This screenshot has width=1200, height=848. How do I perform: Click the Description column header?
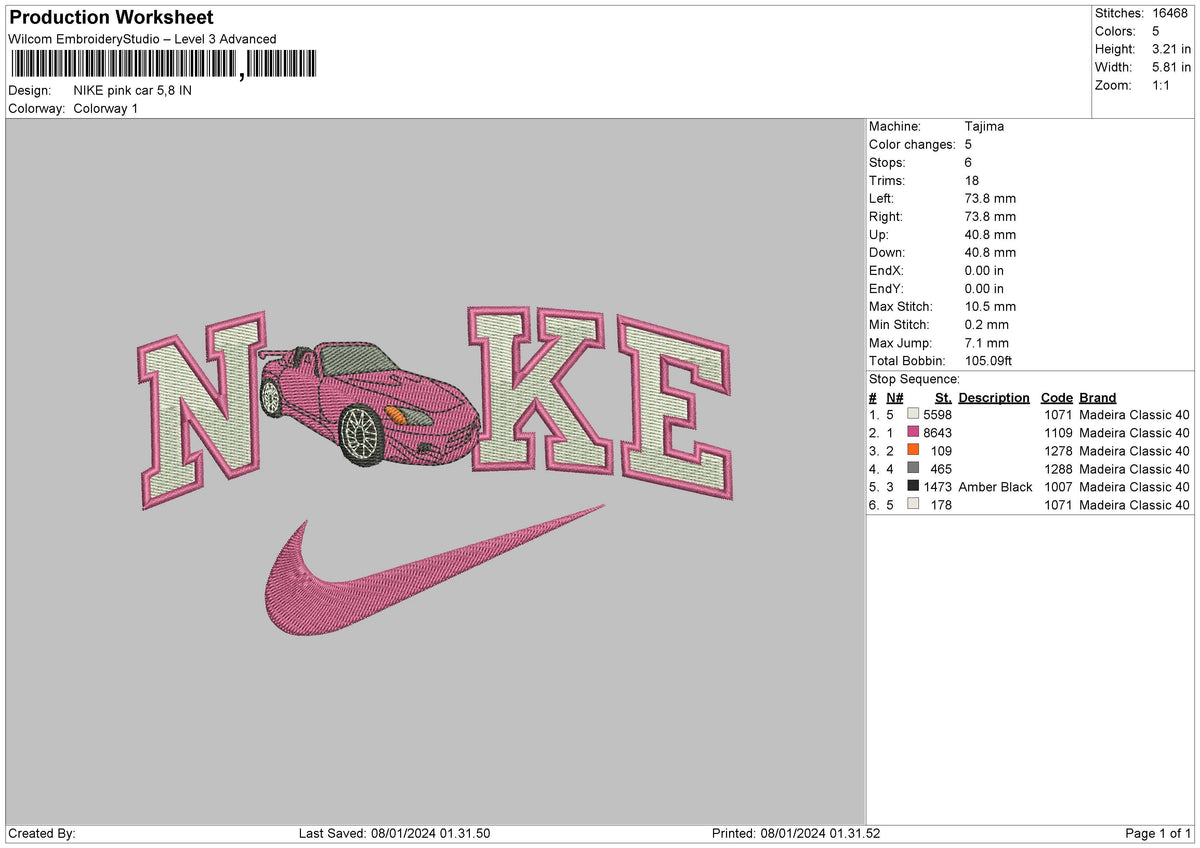[994, 397]
